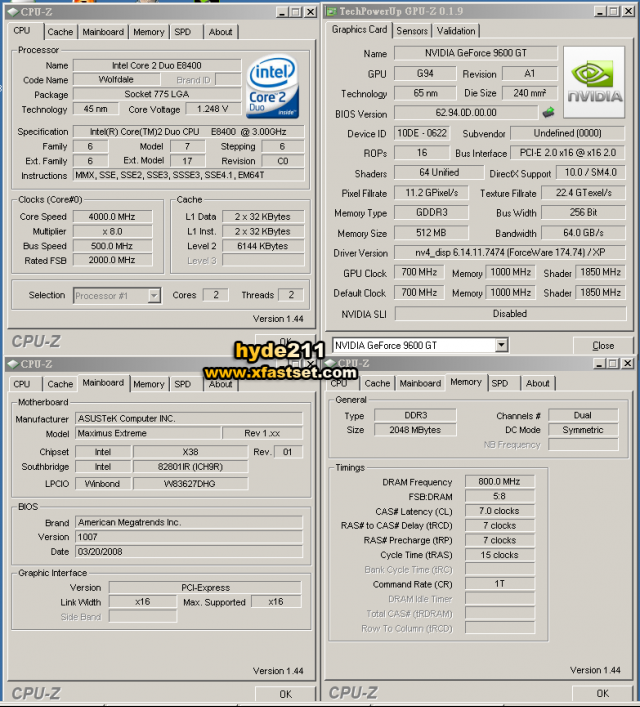Image resolution: width=640 pixels, height=707 pixels.
Task: Click the Device ID 10DE - 0622 value
Action: click(x=422, y=133)
